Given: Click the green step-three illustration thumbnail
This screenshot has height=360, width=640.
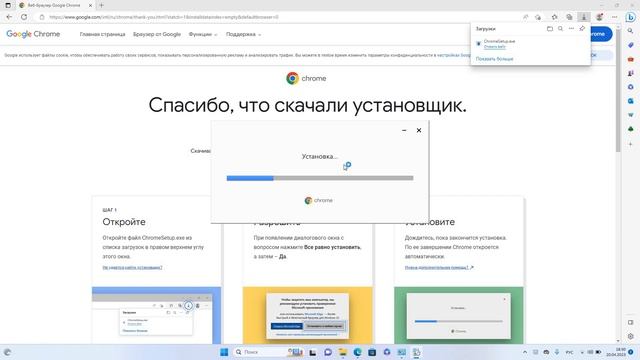Looking at the screenshot, I should tap(459, 315).
